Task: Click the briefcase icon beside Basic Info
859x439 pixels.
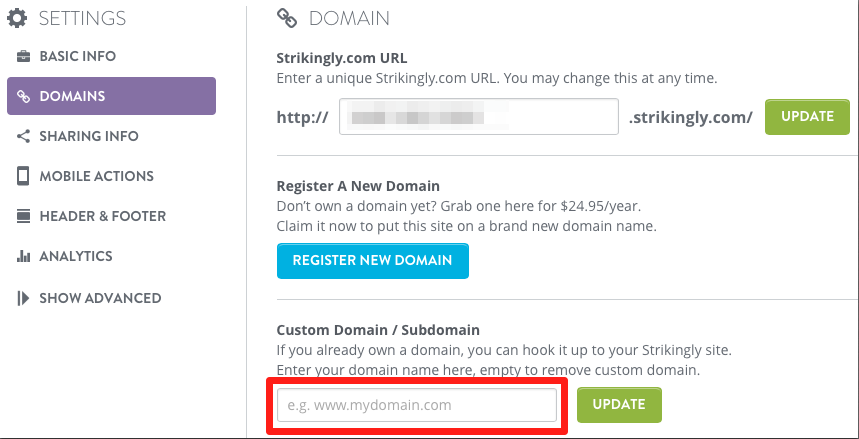Action: pos(23,56)
